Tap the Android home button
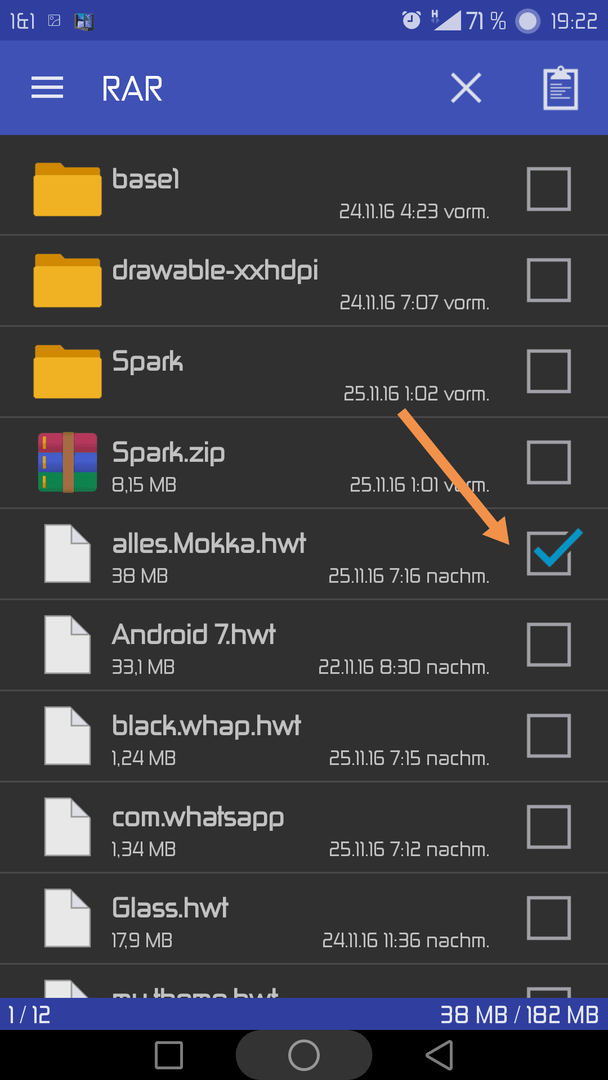Screen dimensions: 608x1080 (304, 1055)
